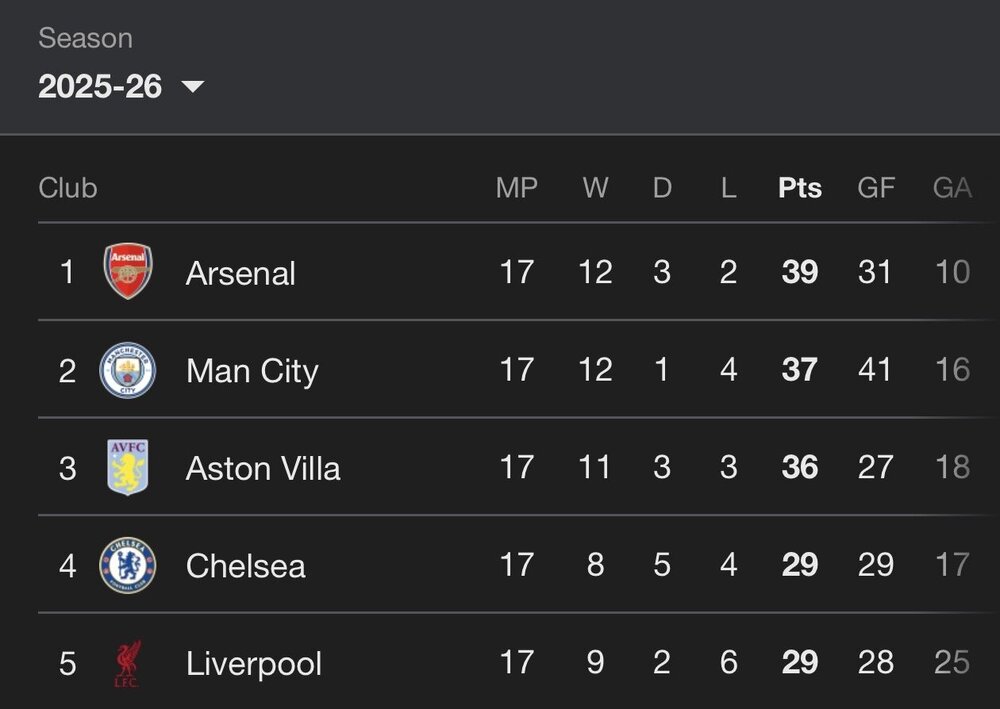
Task: Open the Season 2025-26 dropdown
Action: [121, 86]
